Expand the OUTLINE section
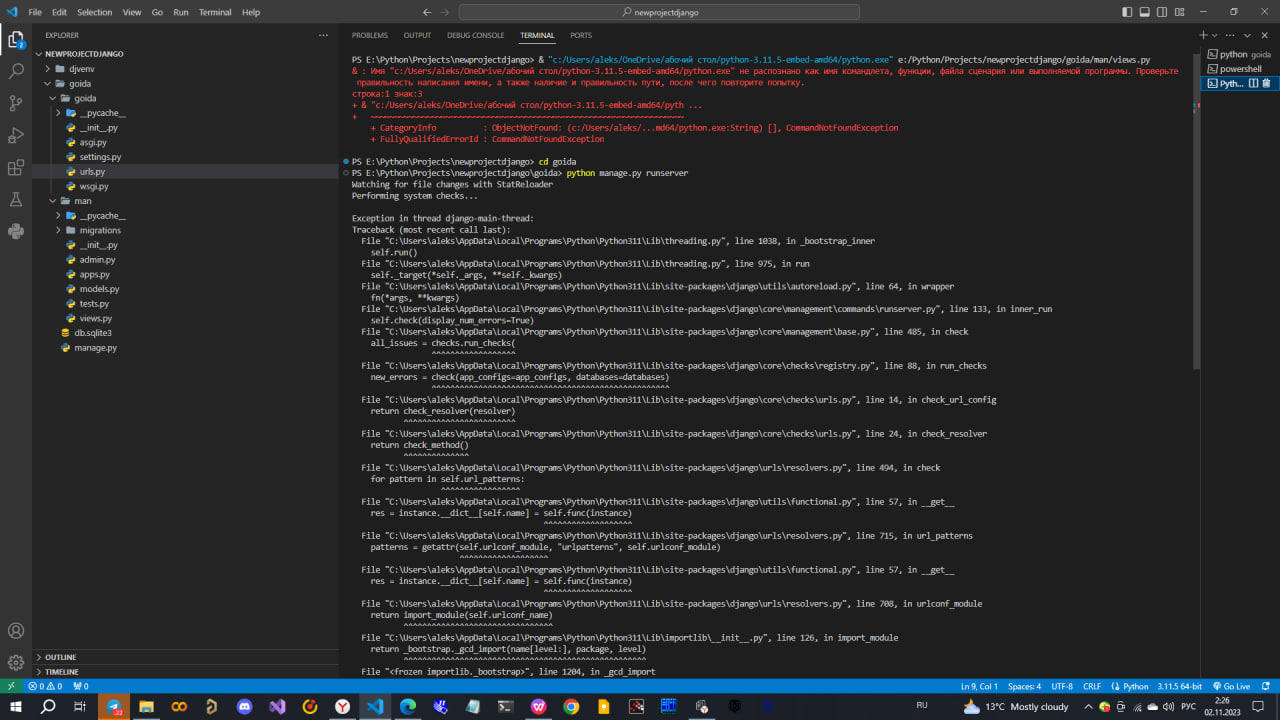This screenshot has width=1280, height=720. (60, 657)
